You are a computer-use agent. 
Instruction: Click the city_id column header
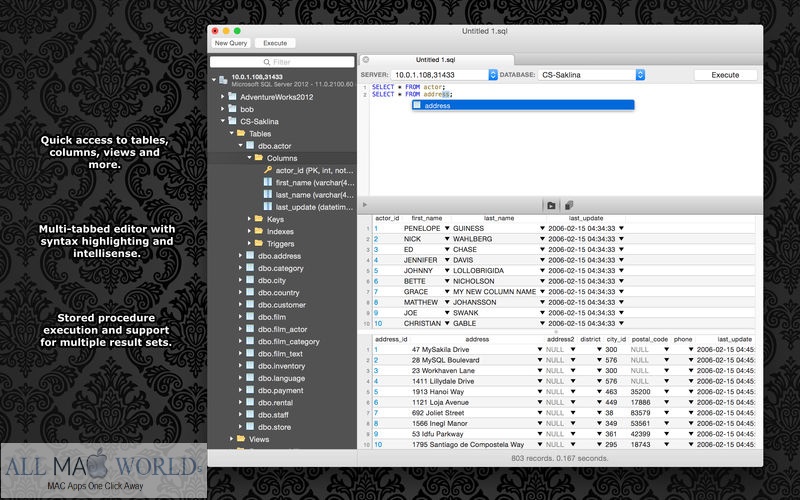click(x=616, y=339)
